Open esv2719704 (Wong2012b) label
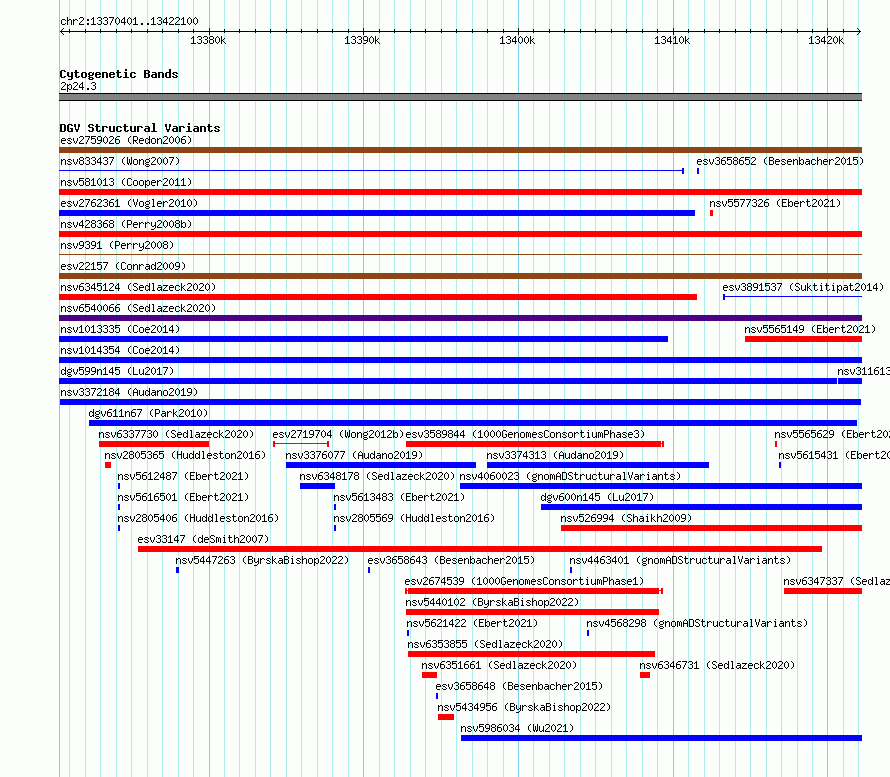This screenshot has width=890, height=777. click(338, 434)
